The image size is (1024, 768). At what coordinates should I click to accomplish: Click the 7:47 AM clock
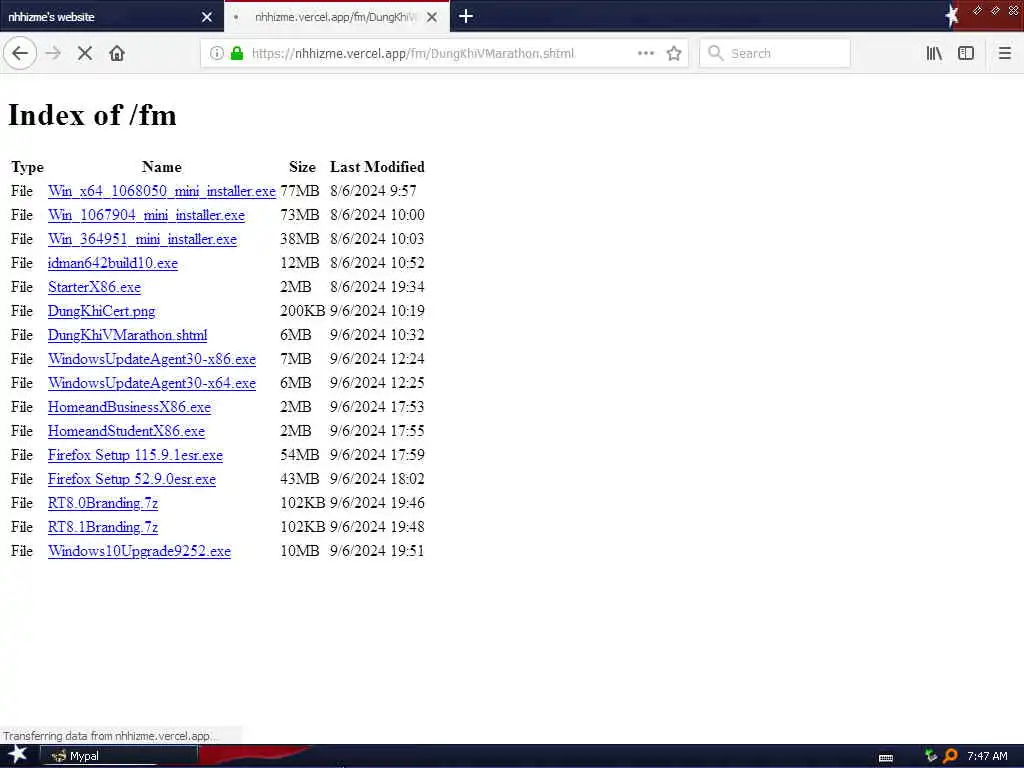pos(987,756)
